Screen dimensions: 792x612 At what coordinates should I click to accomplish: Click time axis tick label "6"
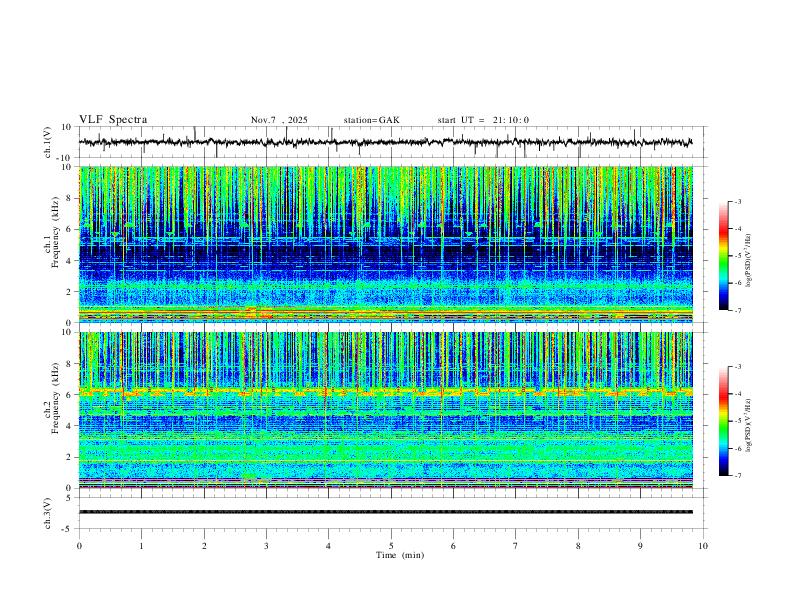[453, 546]
